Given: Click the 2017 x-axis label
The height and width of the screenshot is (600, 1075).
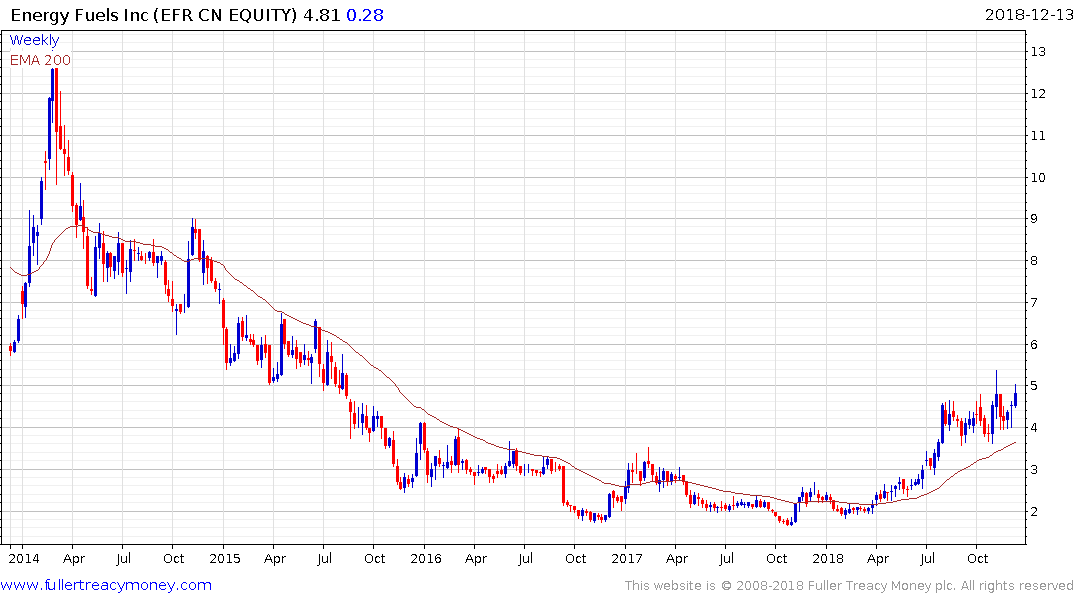Looking at the screenshot, I should [627, 558].
